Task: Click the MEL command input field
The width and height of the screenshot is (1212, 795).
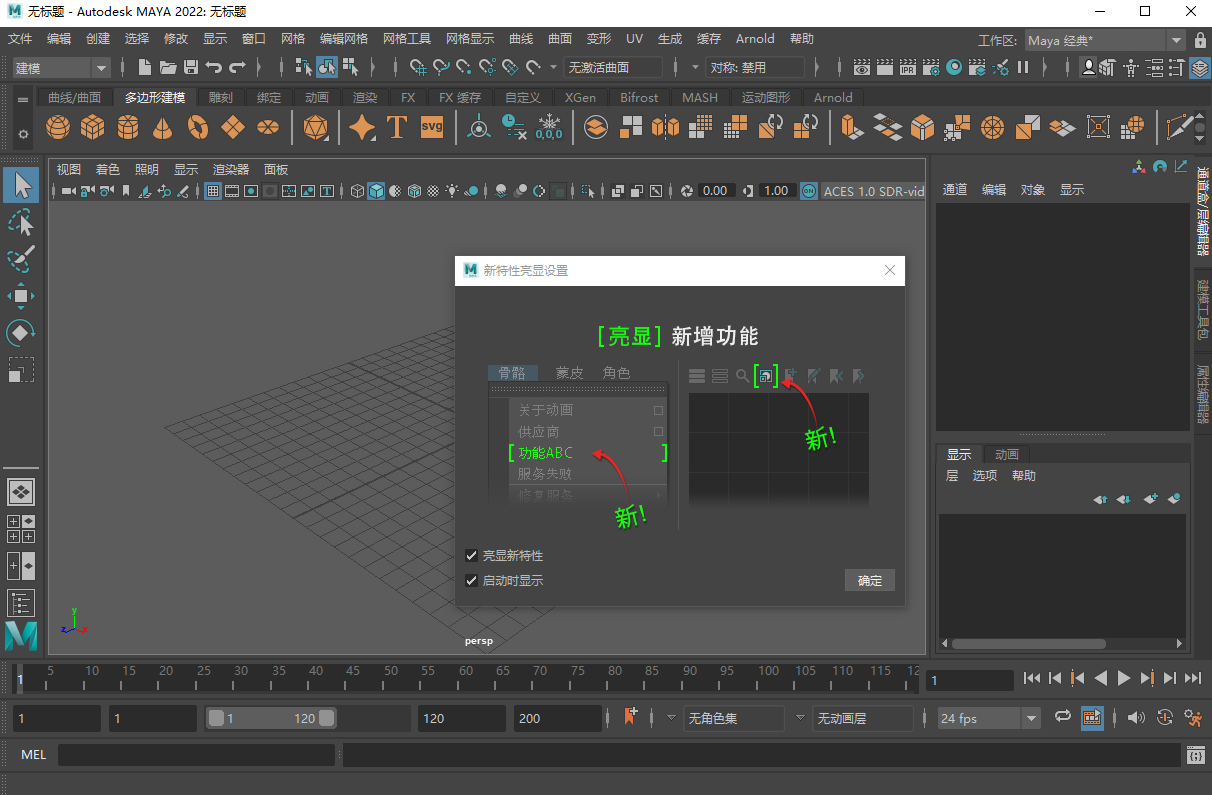Action: [196, 755]
